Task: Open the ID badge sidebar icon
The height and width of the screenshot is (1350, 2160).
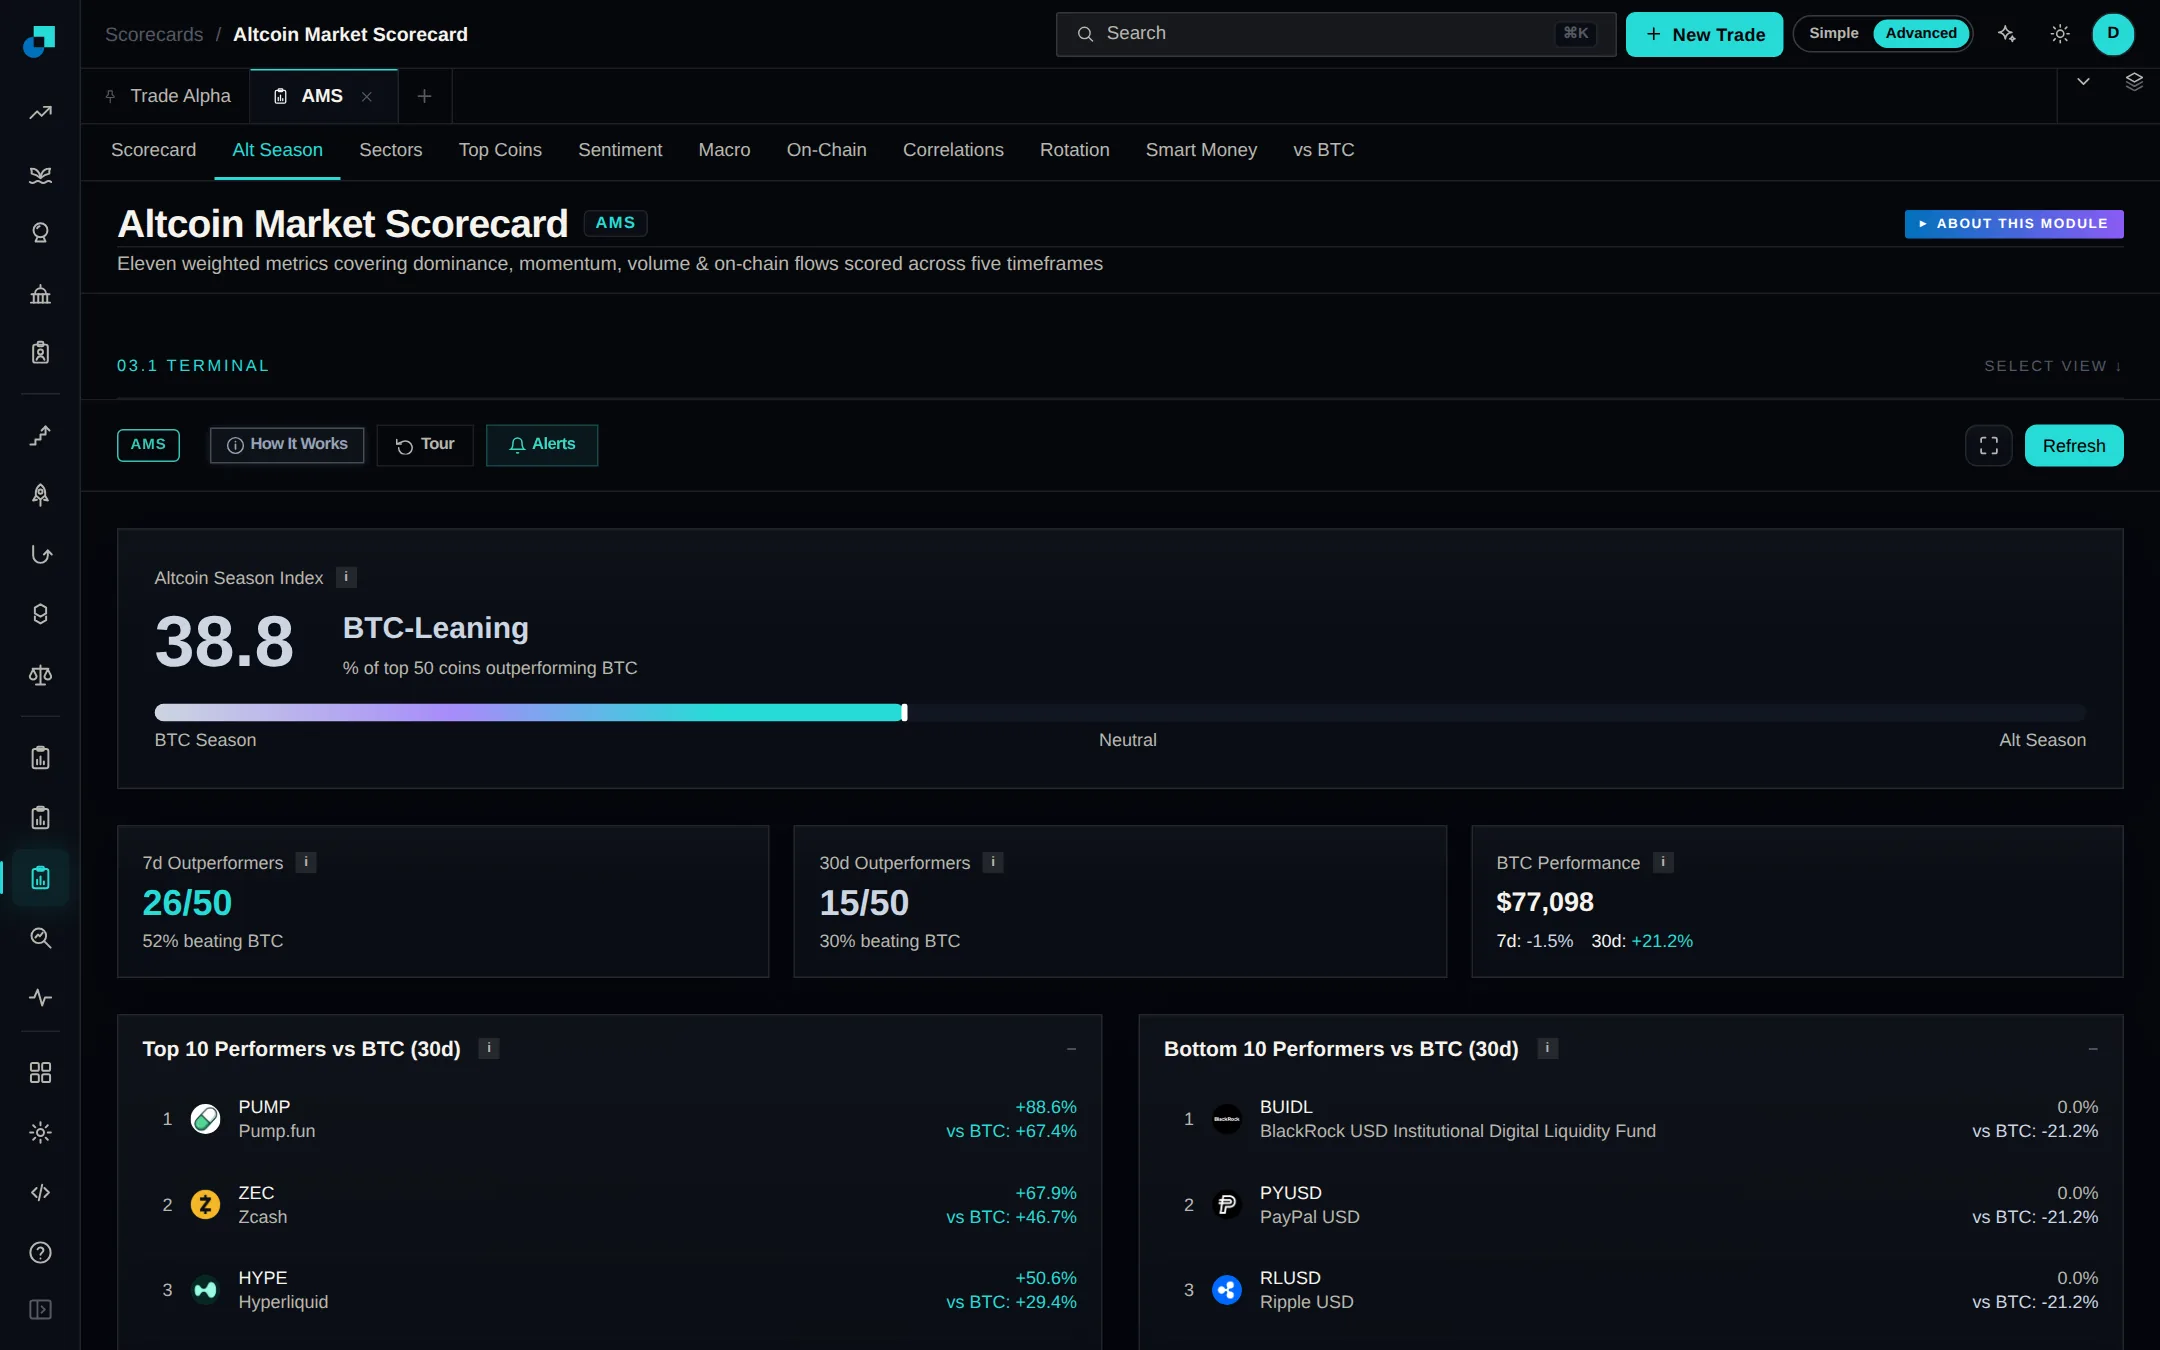Action: point(40,353)
